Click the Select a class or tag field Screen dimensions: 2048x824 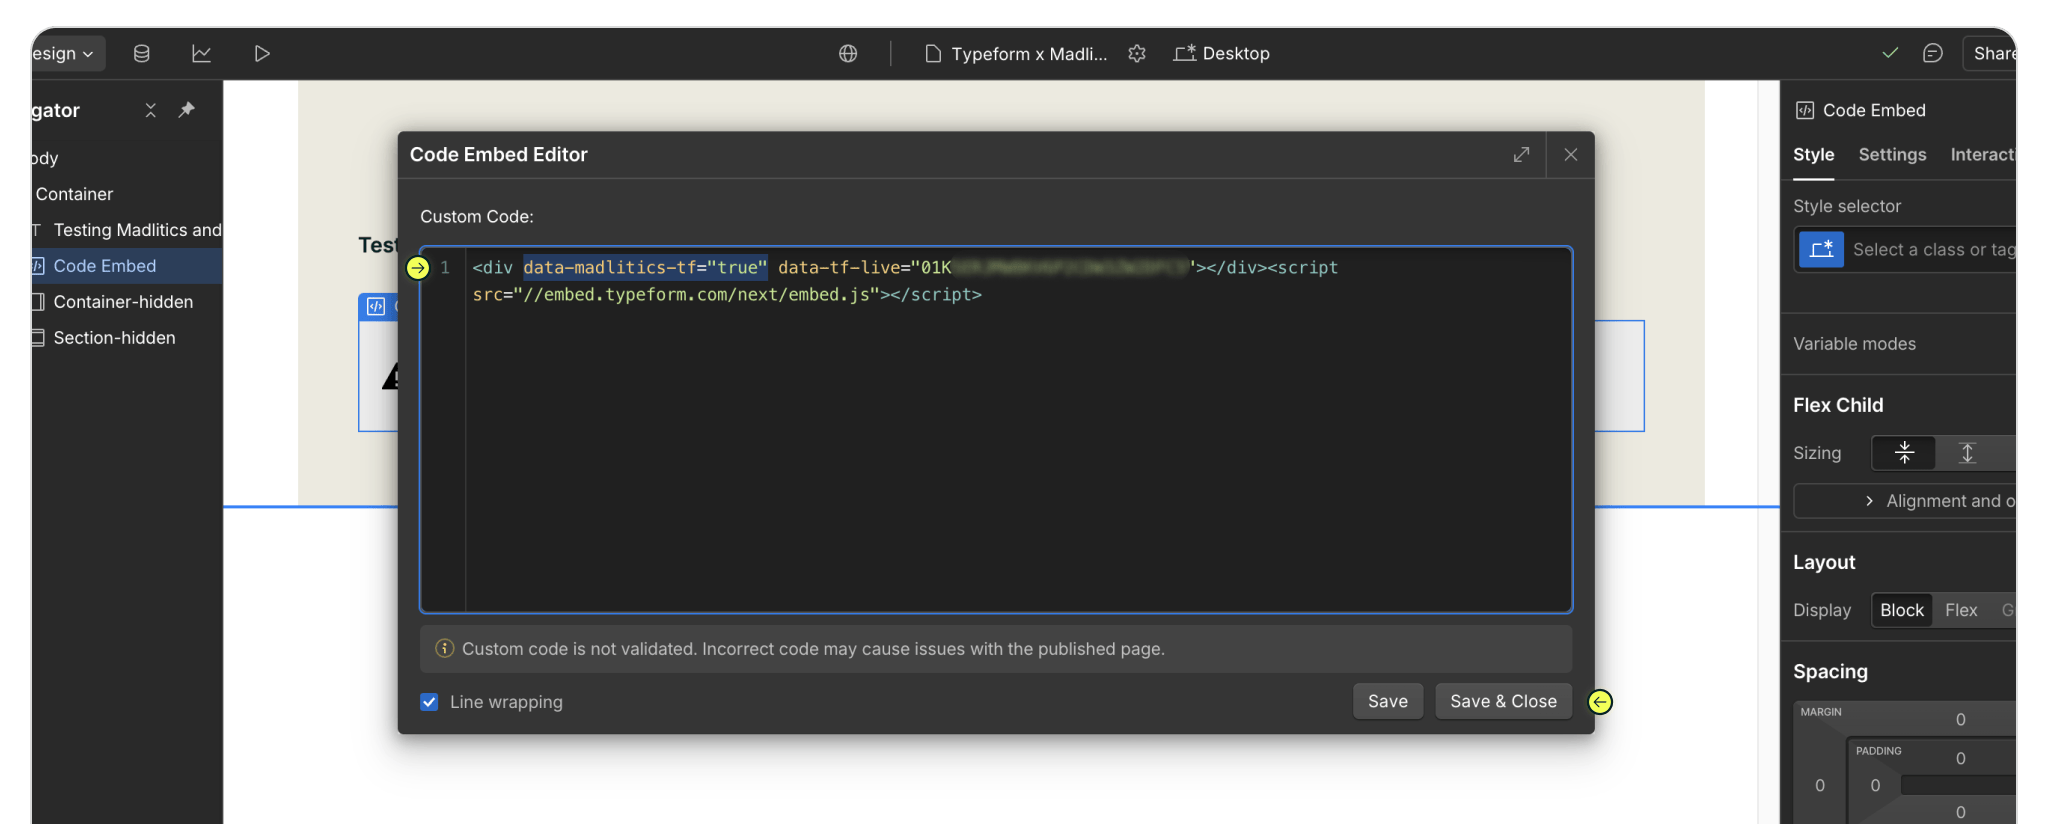(1932, 249)
